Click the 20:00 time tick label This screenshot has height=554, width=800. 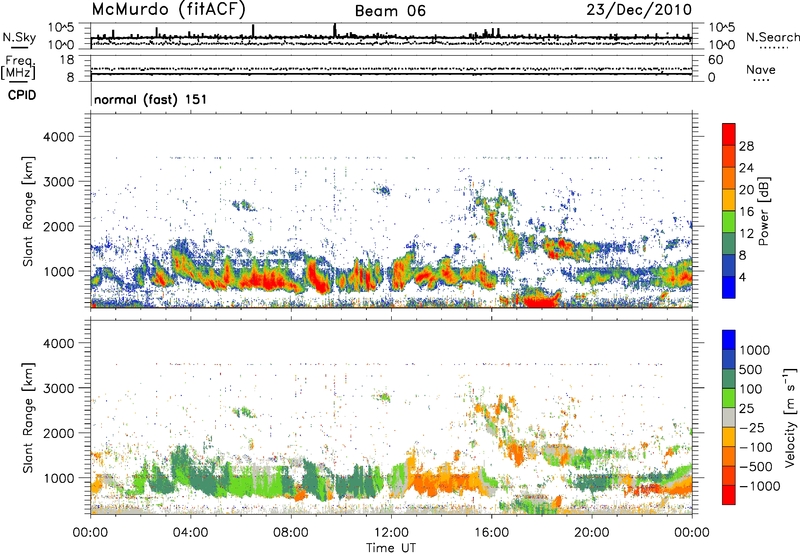[592, 533]
